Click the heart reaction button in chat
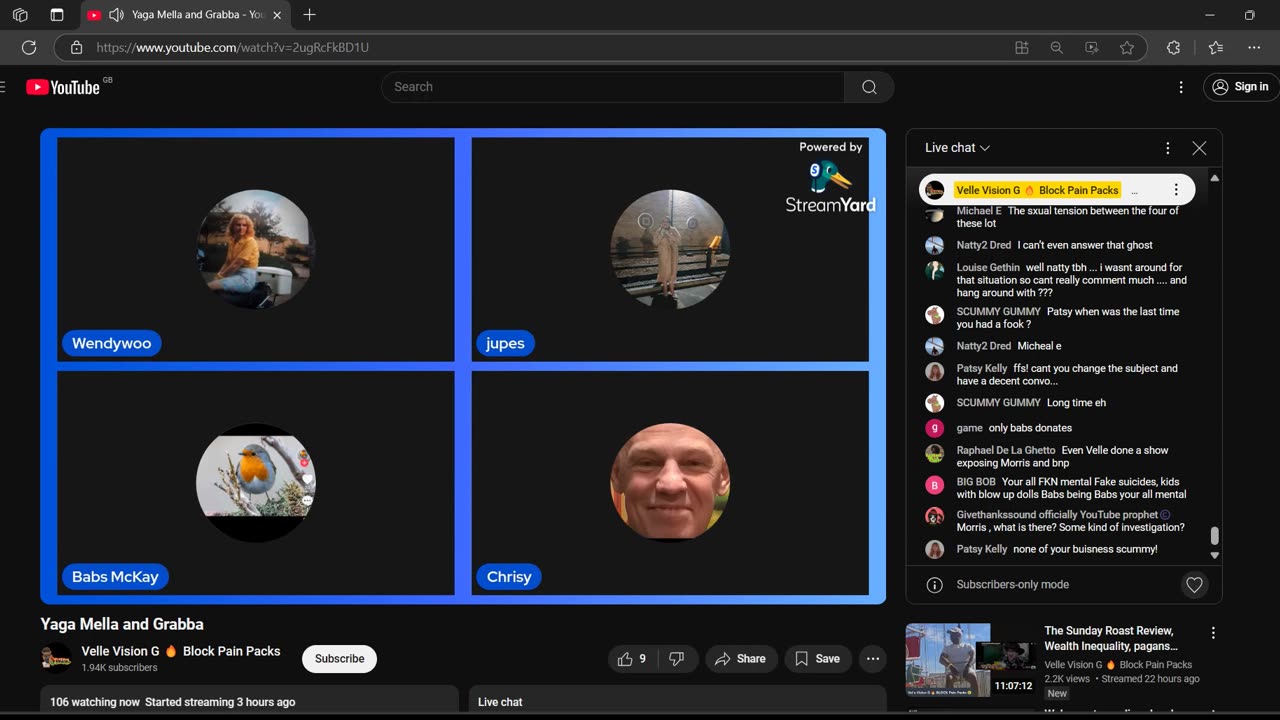 click(x=1194, y=585)
